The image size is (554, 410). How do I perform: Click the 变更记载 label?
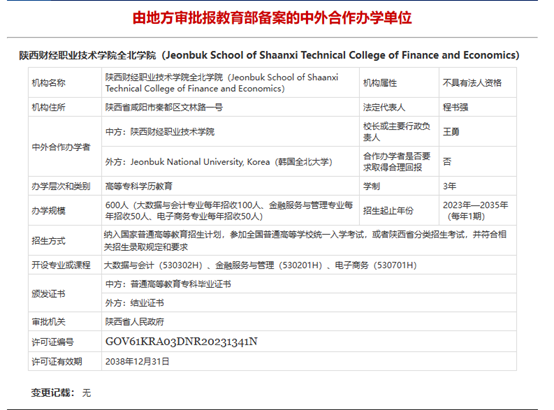(x=53, y=393)
